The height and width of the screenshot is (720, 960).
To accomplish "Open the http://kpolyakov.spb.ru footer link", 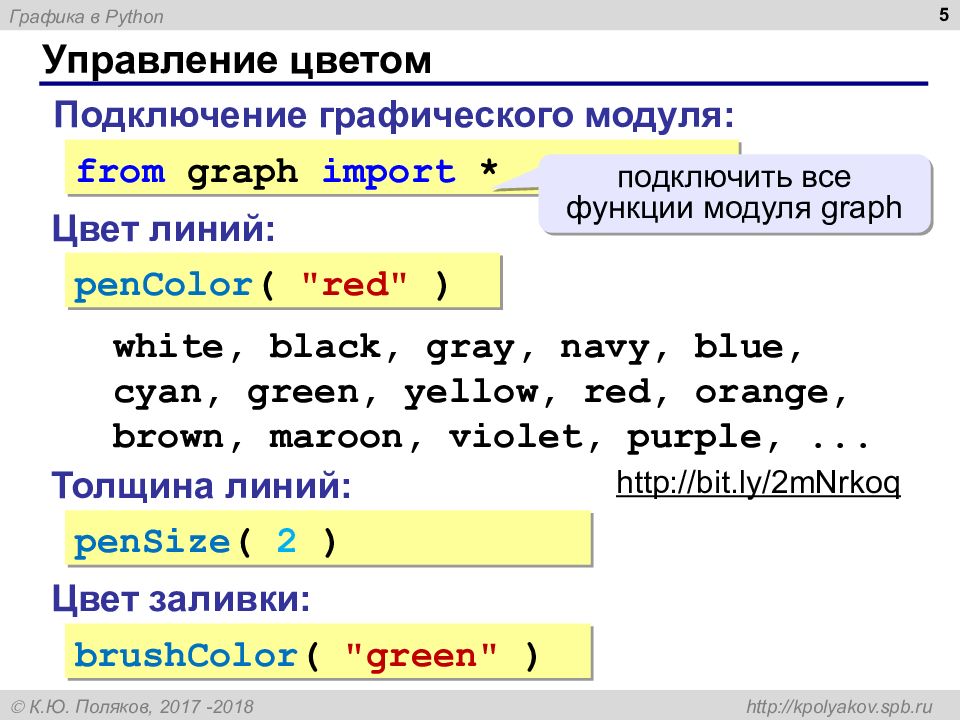I will [x=839, y=707].
